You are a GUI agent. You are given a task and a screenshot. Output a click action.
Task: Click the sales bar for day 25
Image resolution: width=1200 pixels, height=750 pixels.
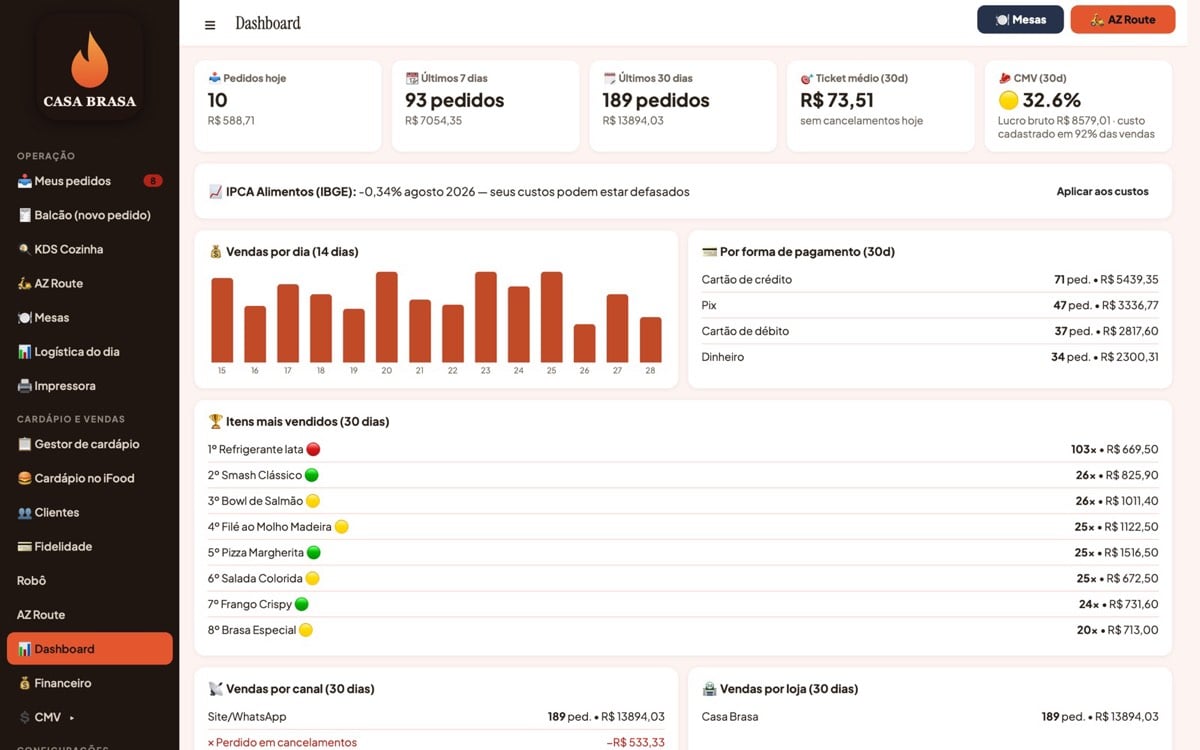pos(552,317)
